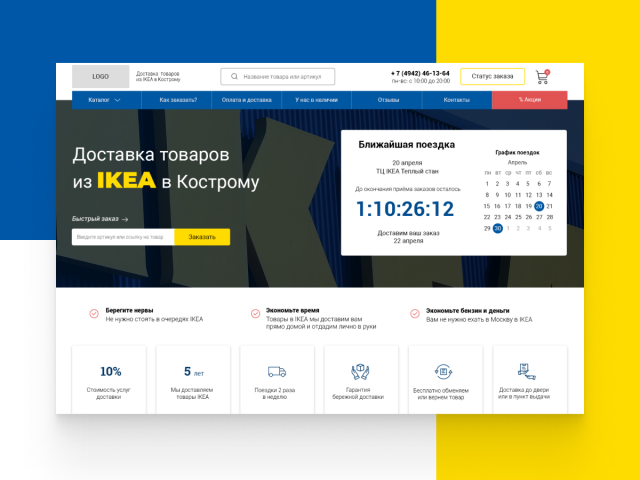Open the shopping cart icon

(x=542, y=77)
